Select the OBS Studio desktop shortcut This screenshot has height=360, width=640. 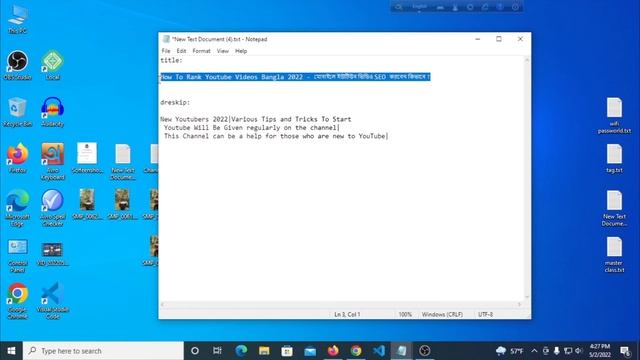18,65
